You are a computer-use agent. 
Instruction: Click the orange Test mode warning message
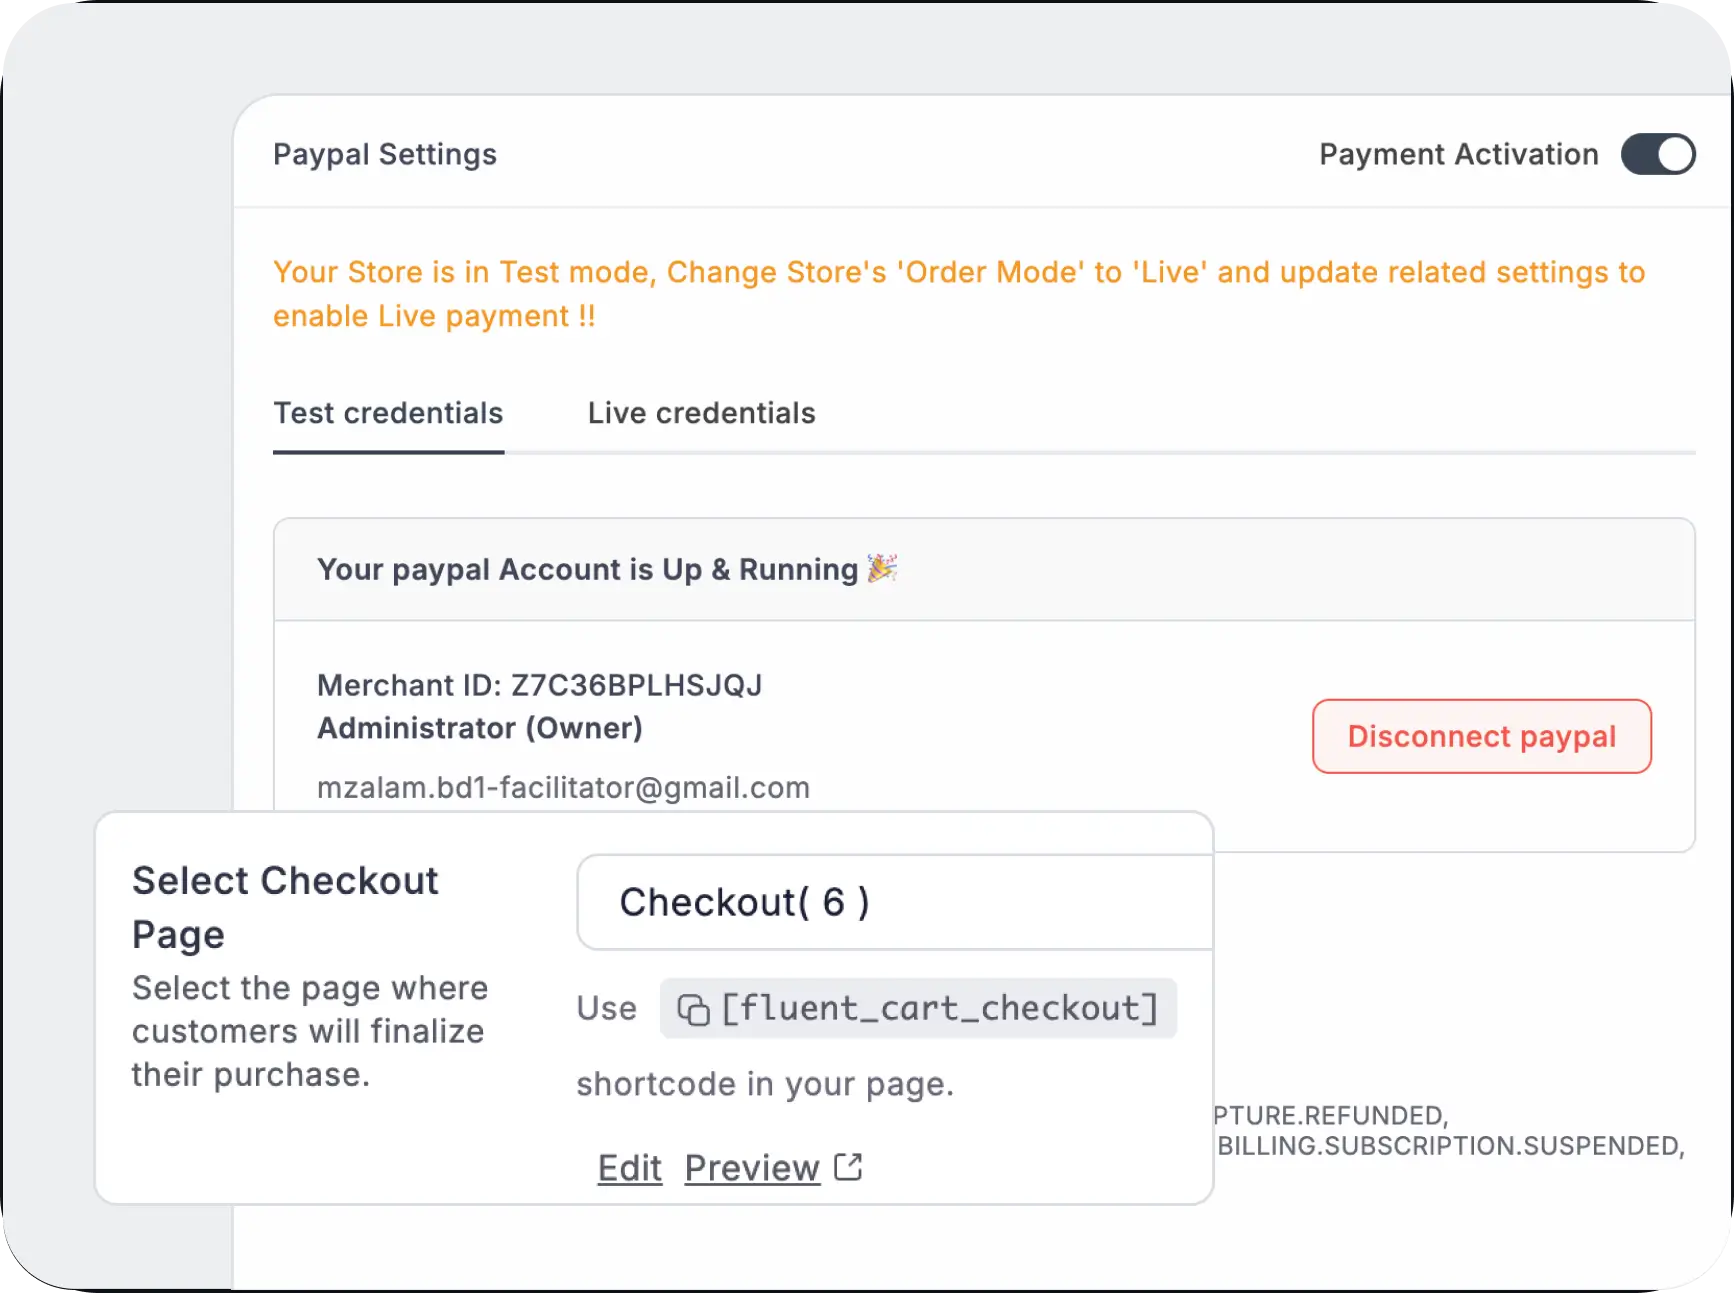click(958, 293)
